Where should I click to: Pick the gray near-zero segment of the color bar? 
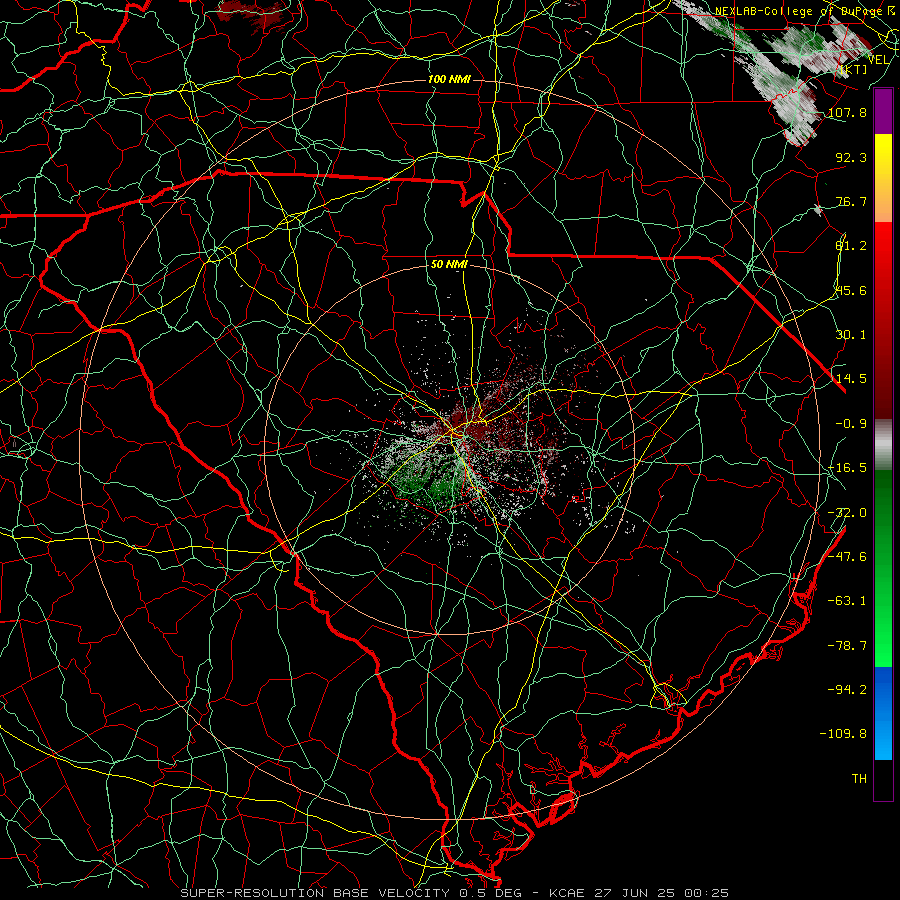point(883,445)
